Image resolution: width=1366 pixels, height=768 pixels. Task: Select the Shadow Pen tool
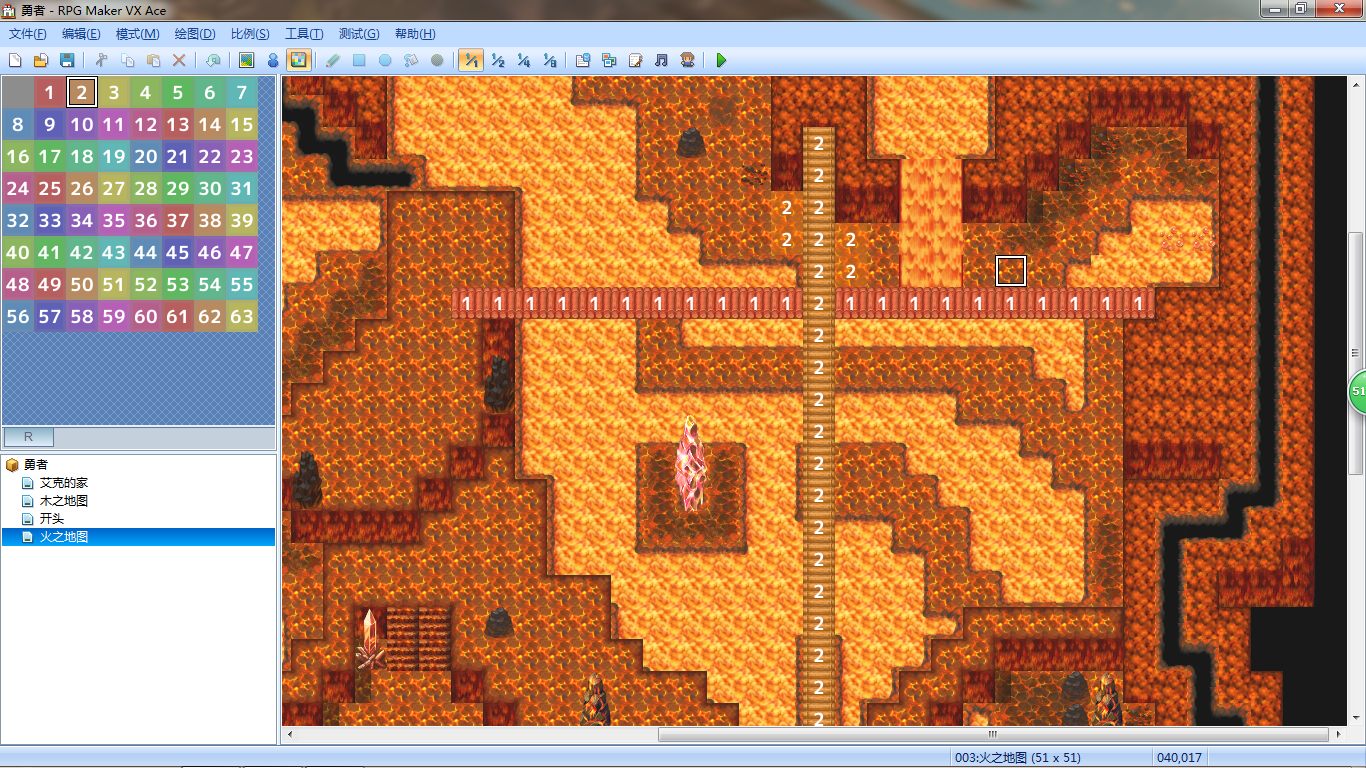(x=437, y=60)
